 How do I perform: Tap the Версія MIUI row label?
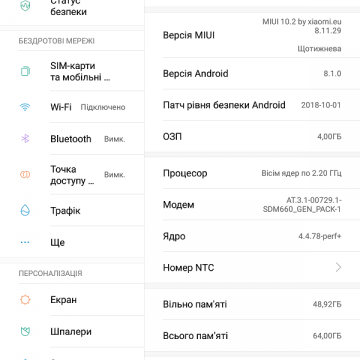(189, 35)
